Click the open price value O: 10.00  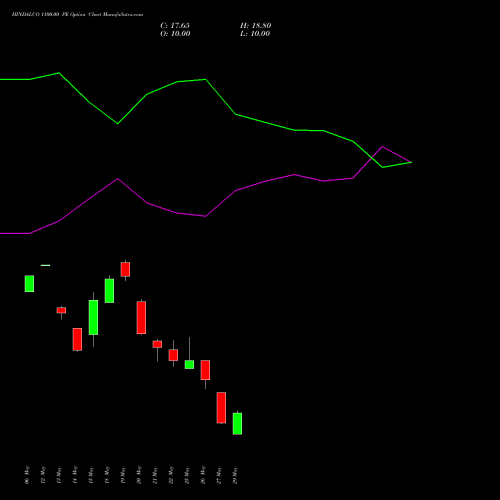(x=175, y=34)
